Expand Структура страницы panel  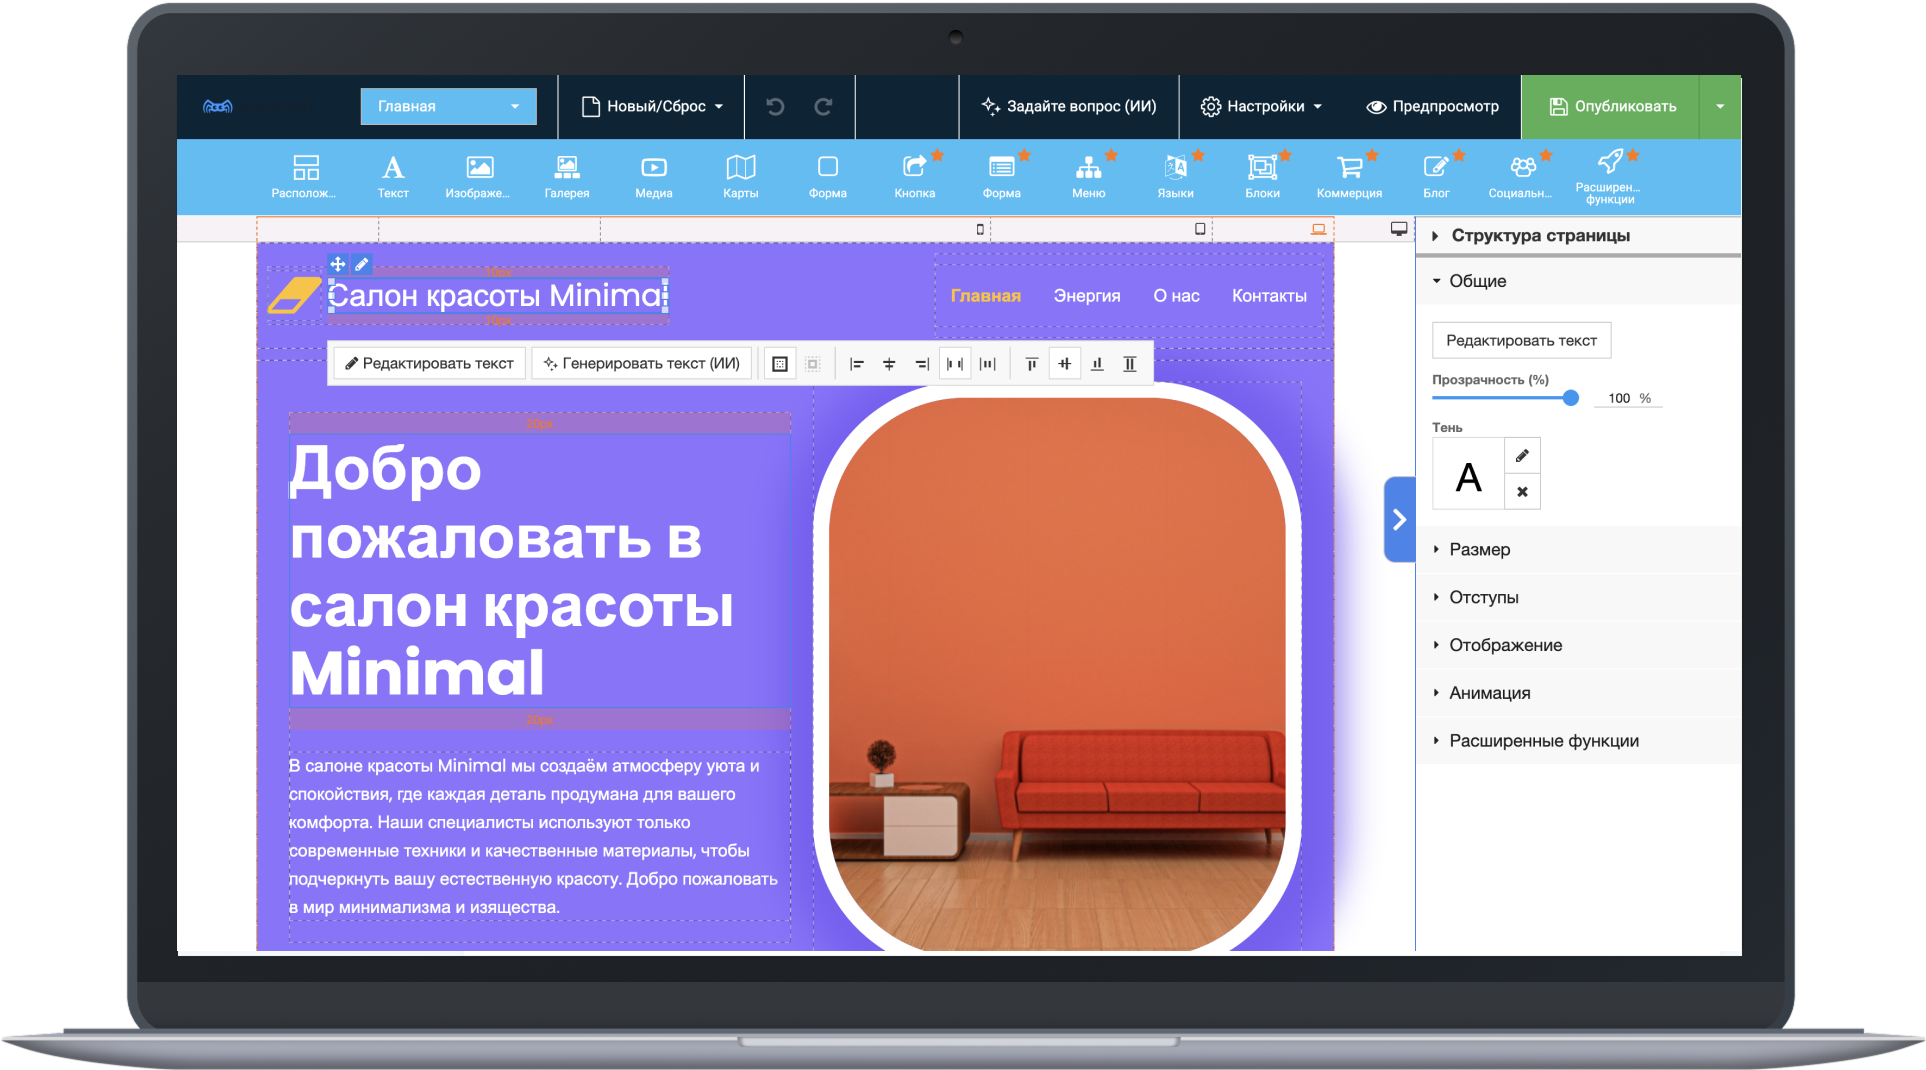(1578, 236)
